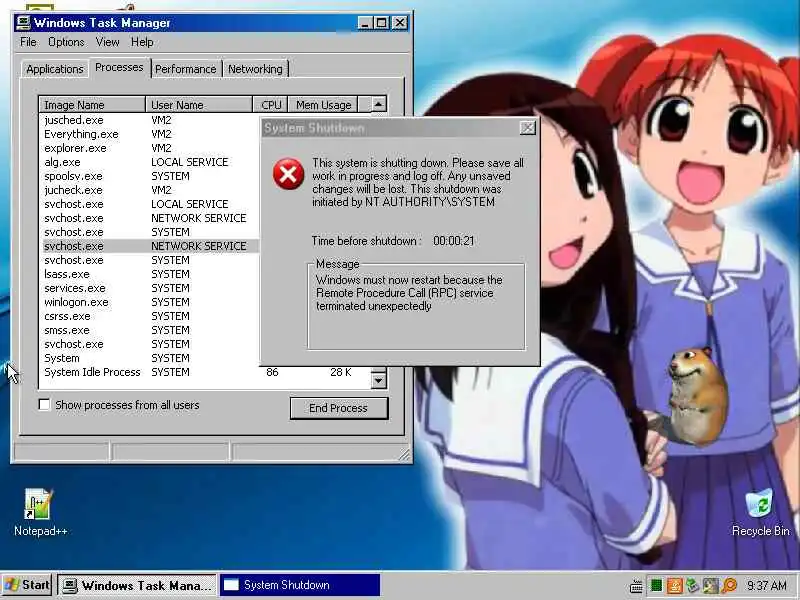
Task: Switch to the Networking tab
Action: pyautogui.click(x=255, y=69)
